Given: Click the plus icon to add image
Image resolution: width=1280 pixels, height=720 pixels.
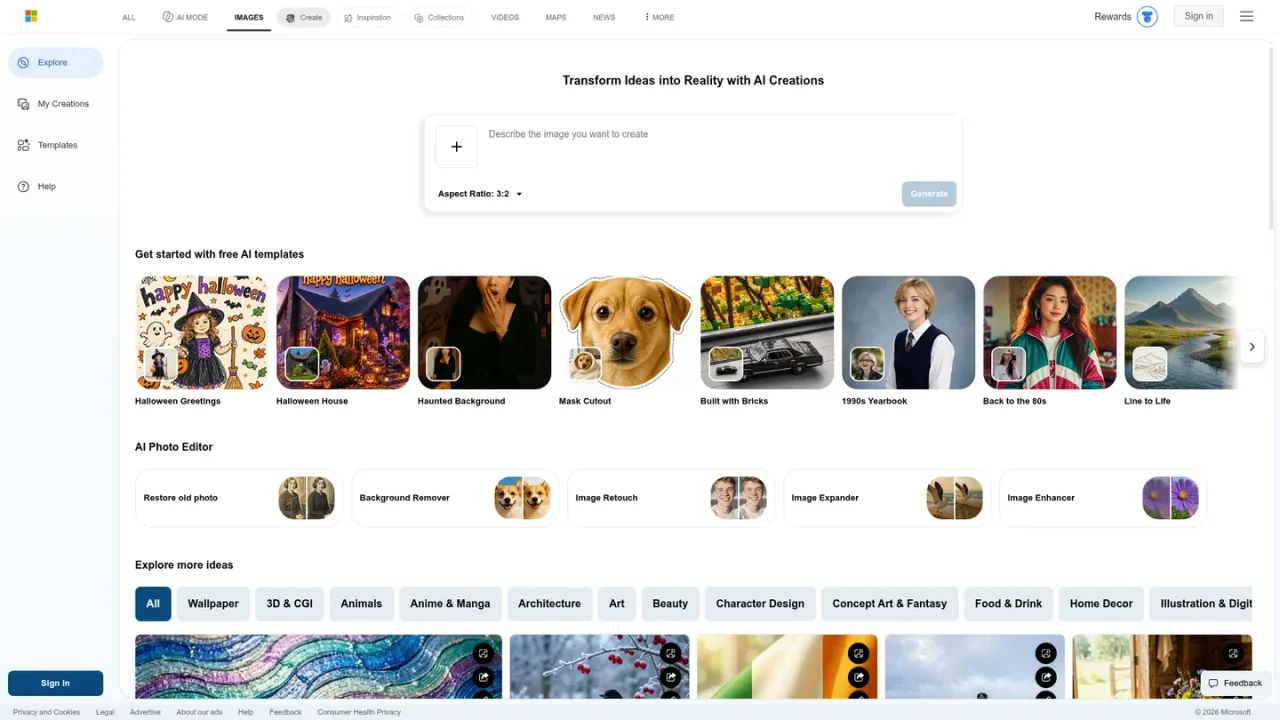Looking at the screenshot, I should point(456,147).
